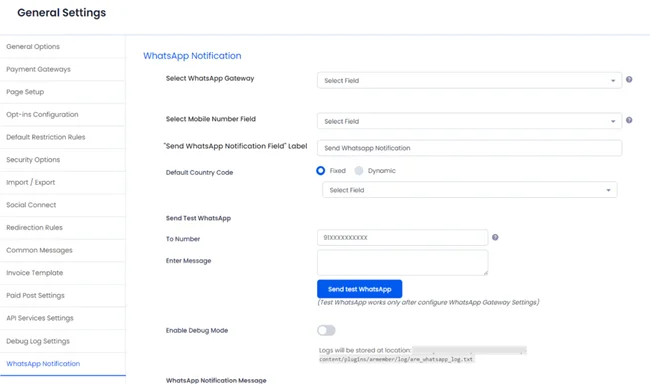Go to Page Setup tab

(62, 92)
